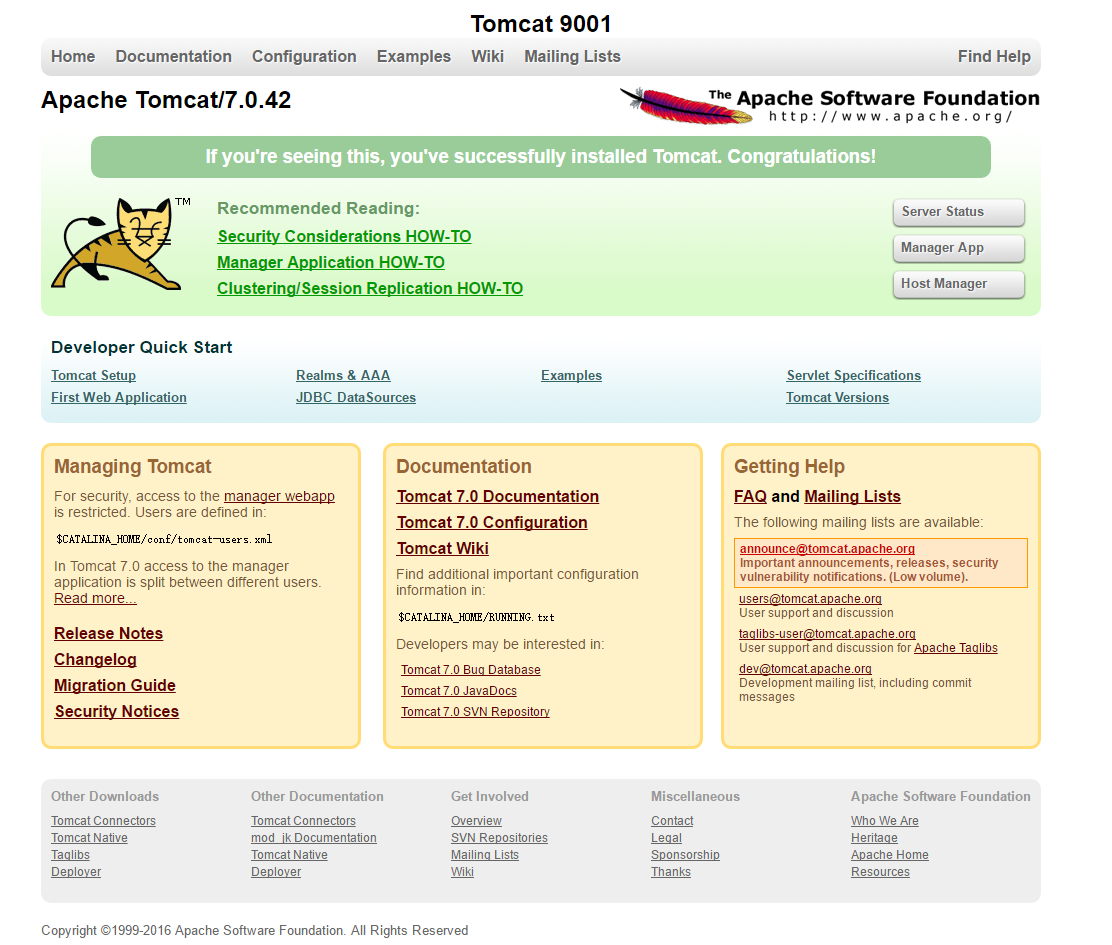
Task: Open Overview under Get Involved
Action: [x=477, y=821]
